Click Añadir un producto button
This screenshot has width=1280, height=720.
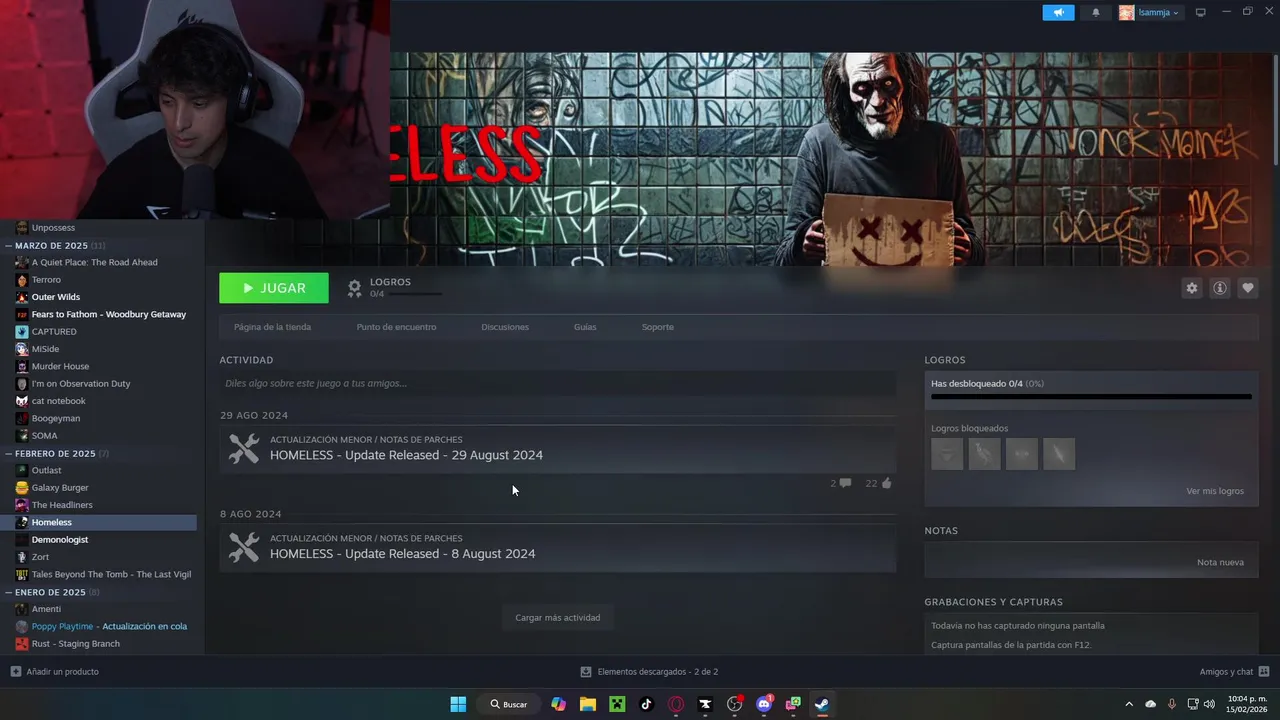pos(54,672)
